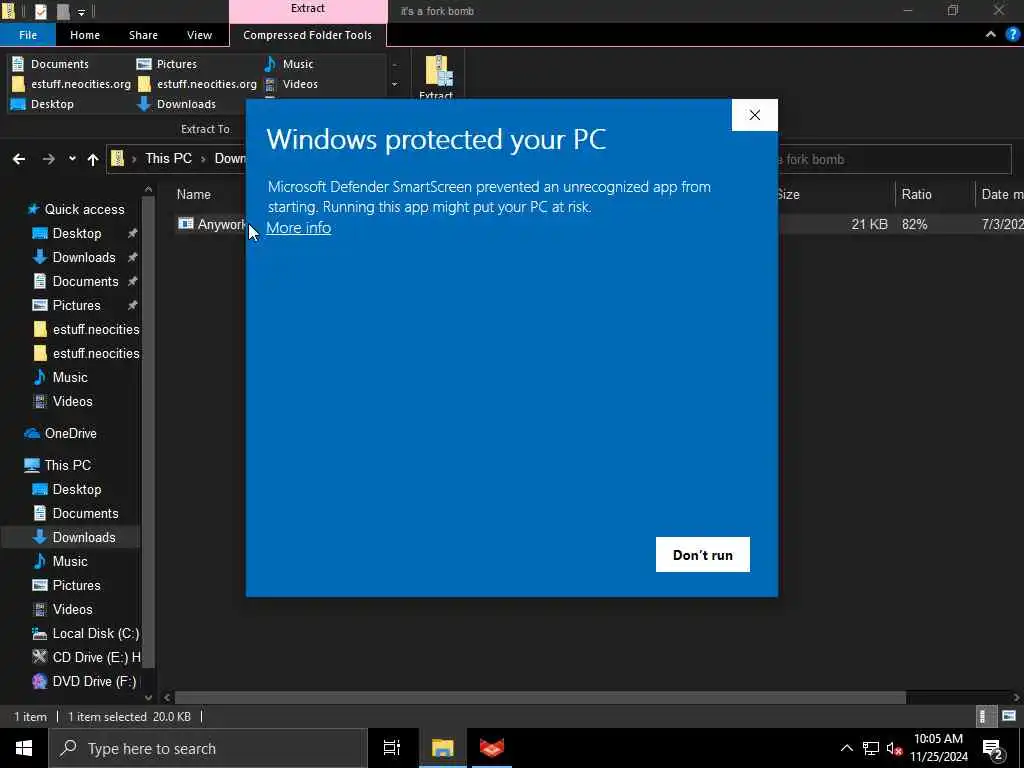Go up one folder level arrow

tap(93, 159)
